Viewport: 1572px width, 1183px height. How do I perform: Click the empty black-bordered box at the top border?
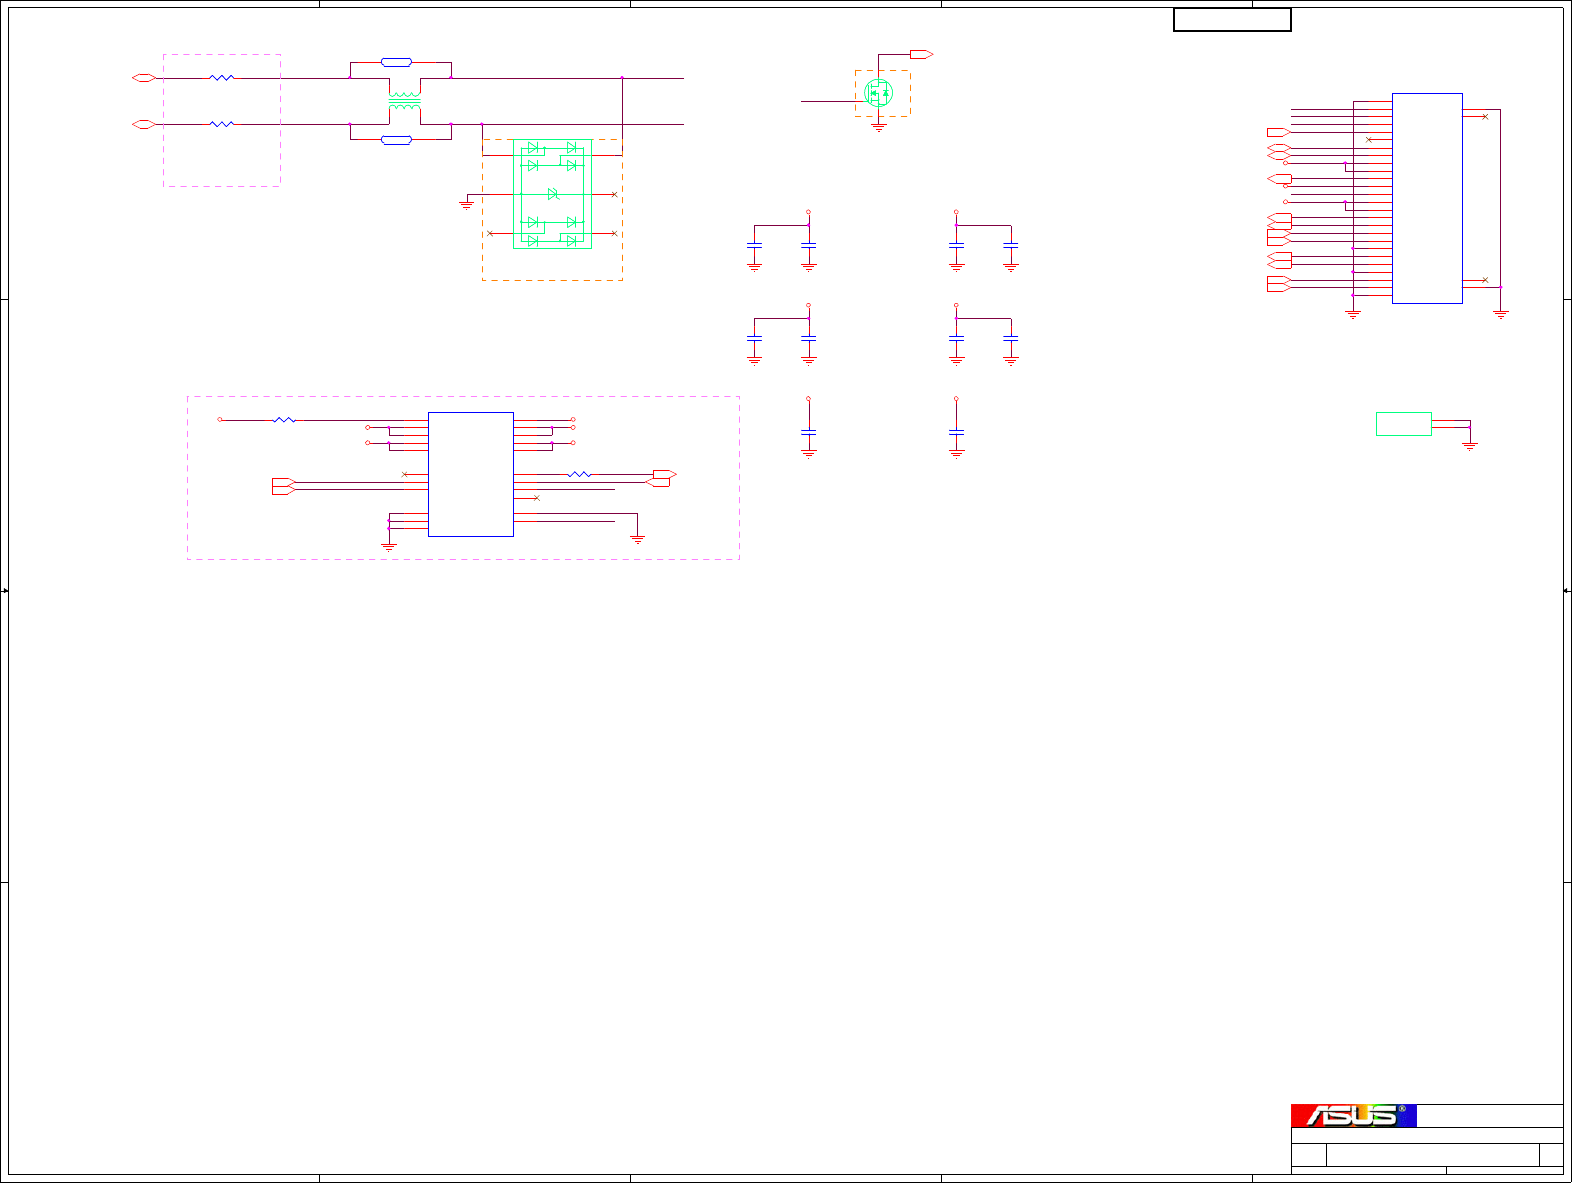click(1232, 20)
